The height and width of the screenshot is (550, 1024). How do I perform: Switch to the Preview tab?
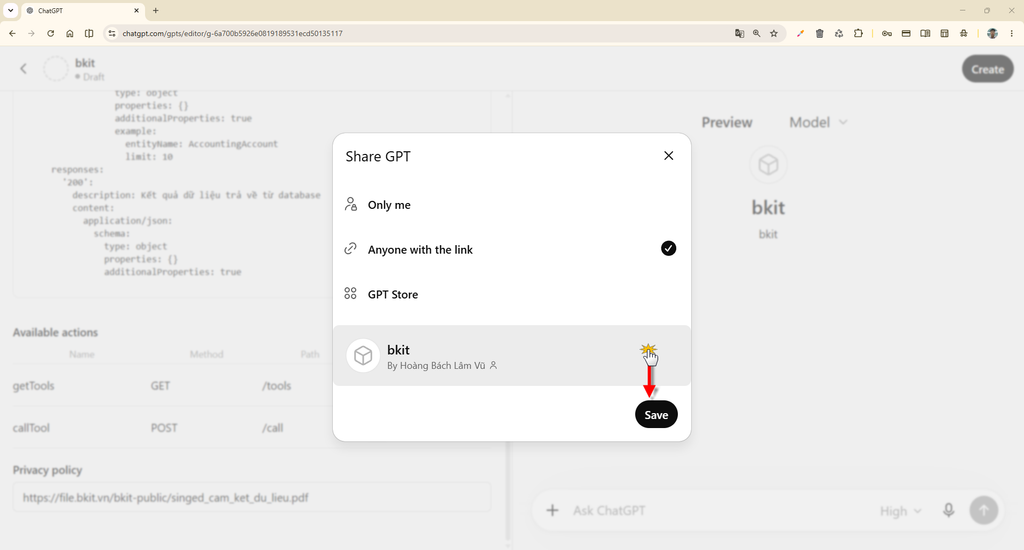[x=727, y=122]
